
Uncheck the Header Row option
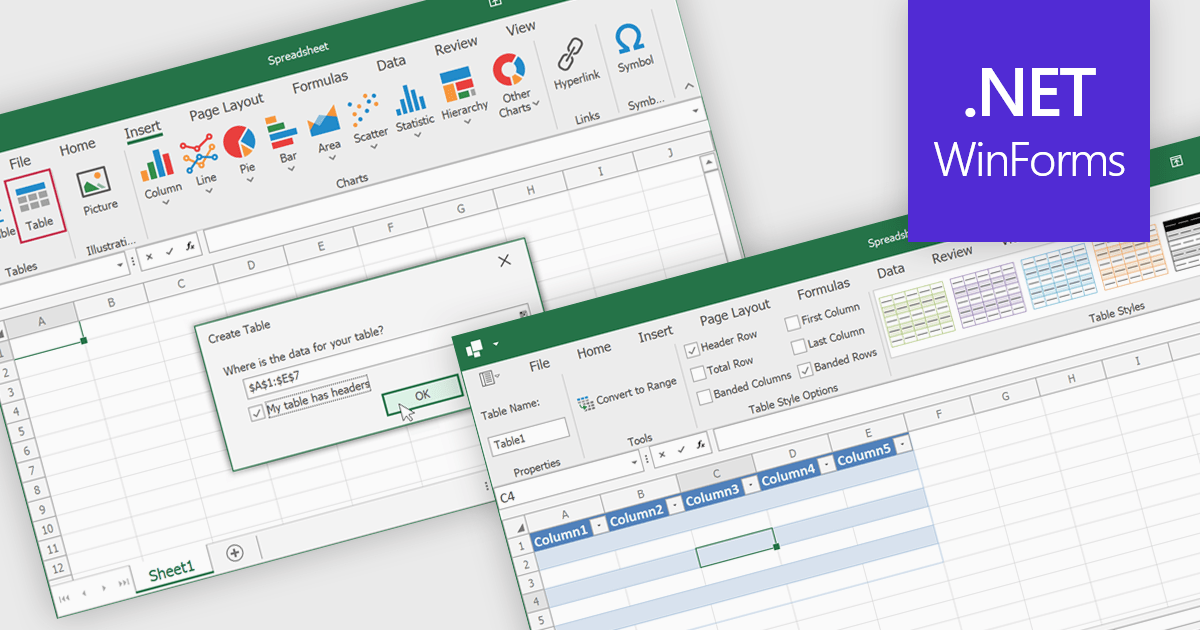tap(693, 350)
